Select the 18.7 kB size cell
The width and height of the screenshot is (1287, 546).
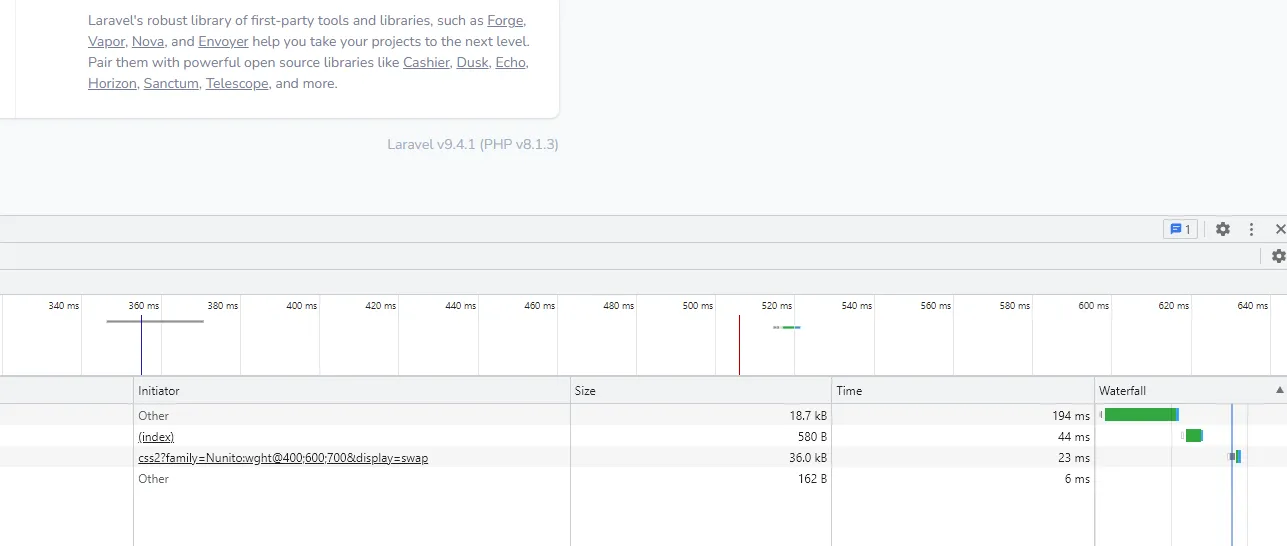coord(701,415)
